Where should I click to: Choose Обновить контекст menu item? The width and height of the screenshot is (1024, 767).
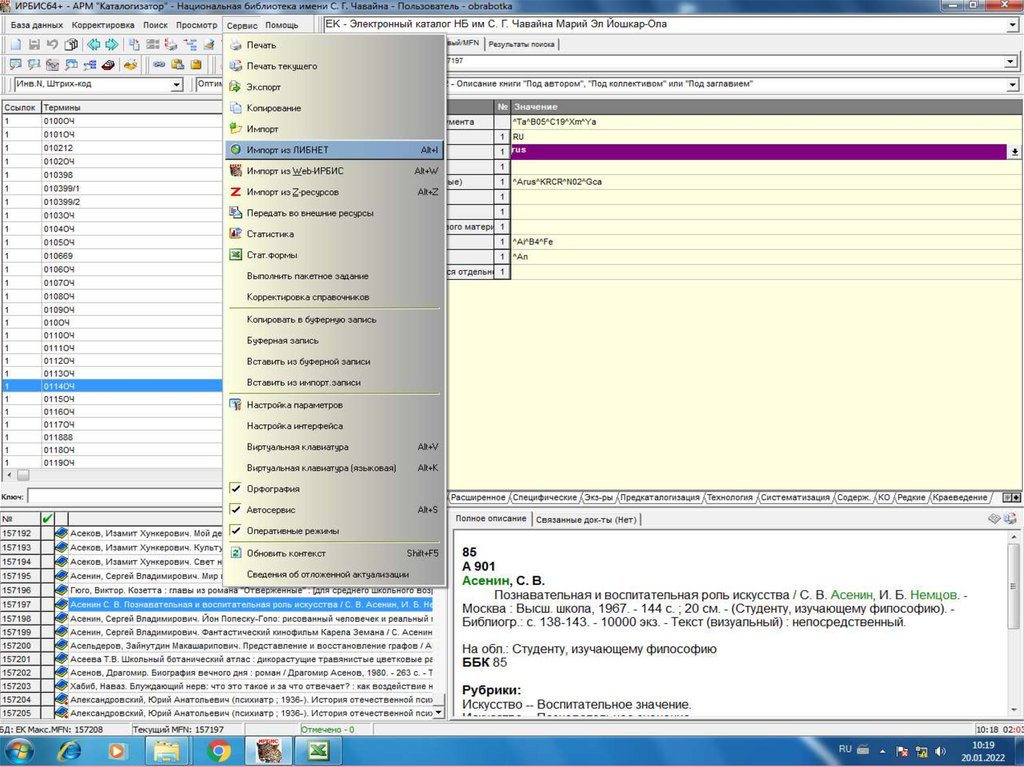(334, 553)
